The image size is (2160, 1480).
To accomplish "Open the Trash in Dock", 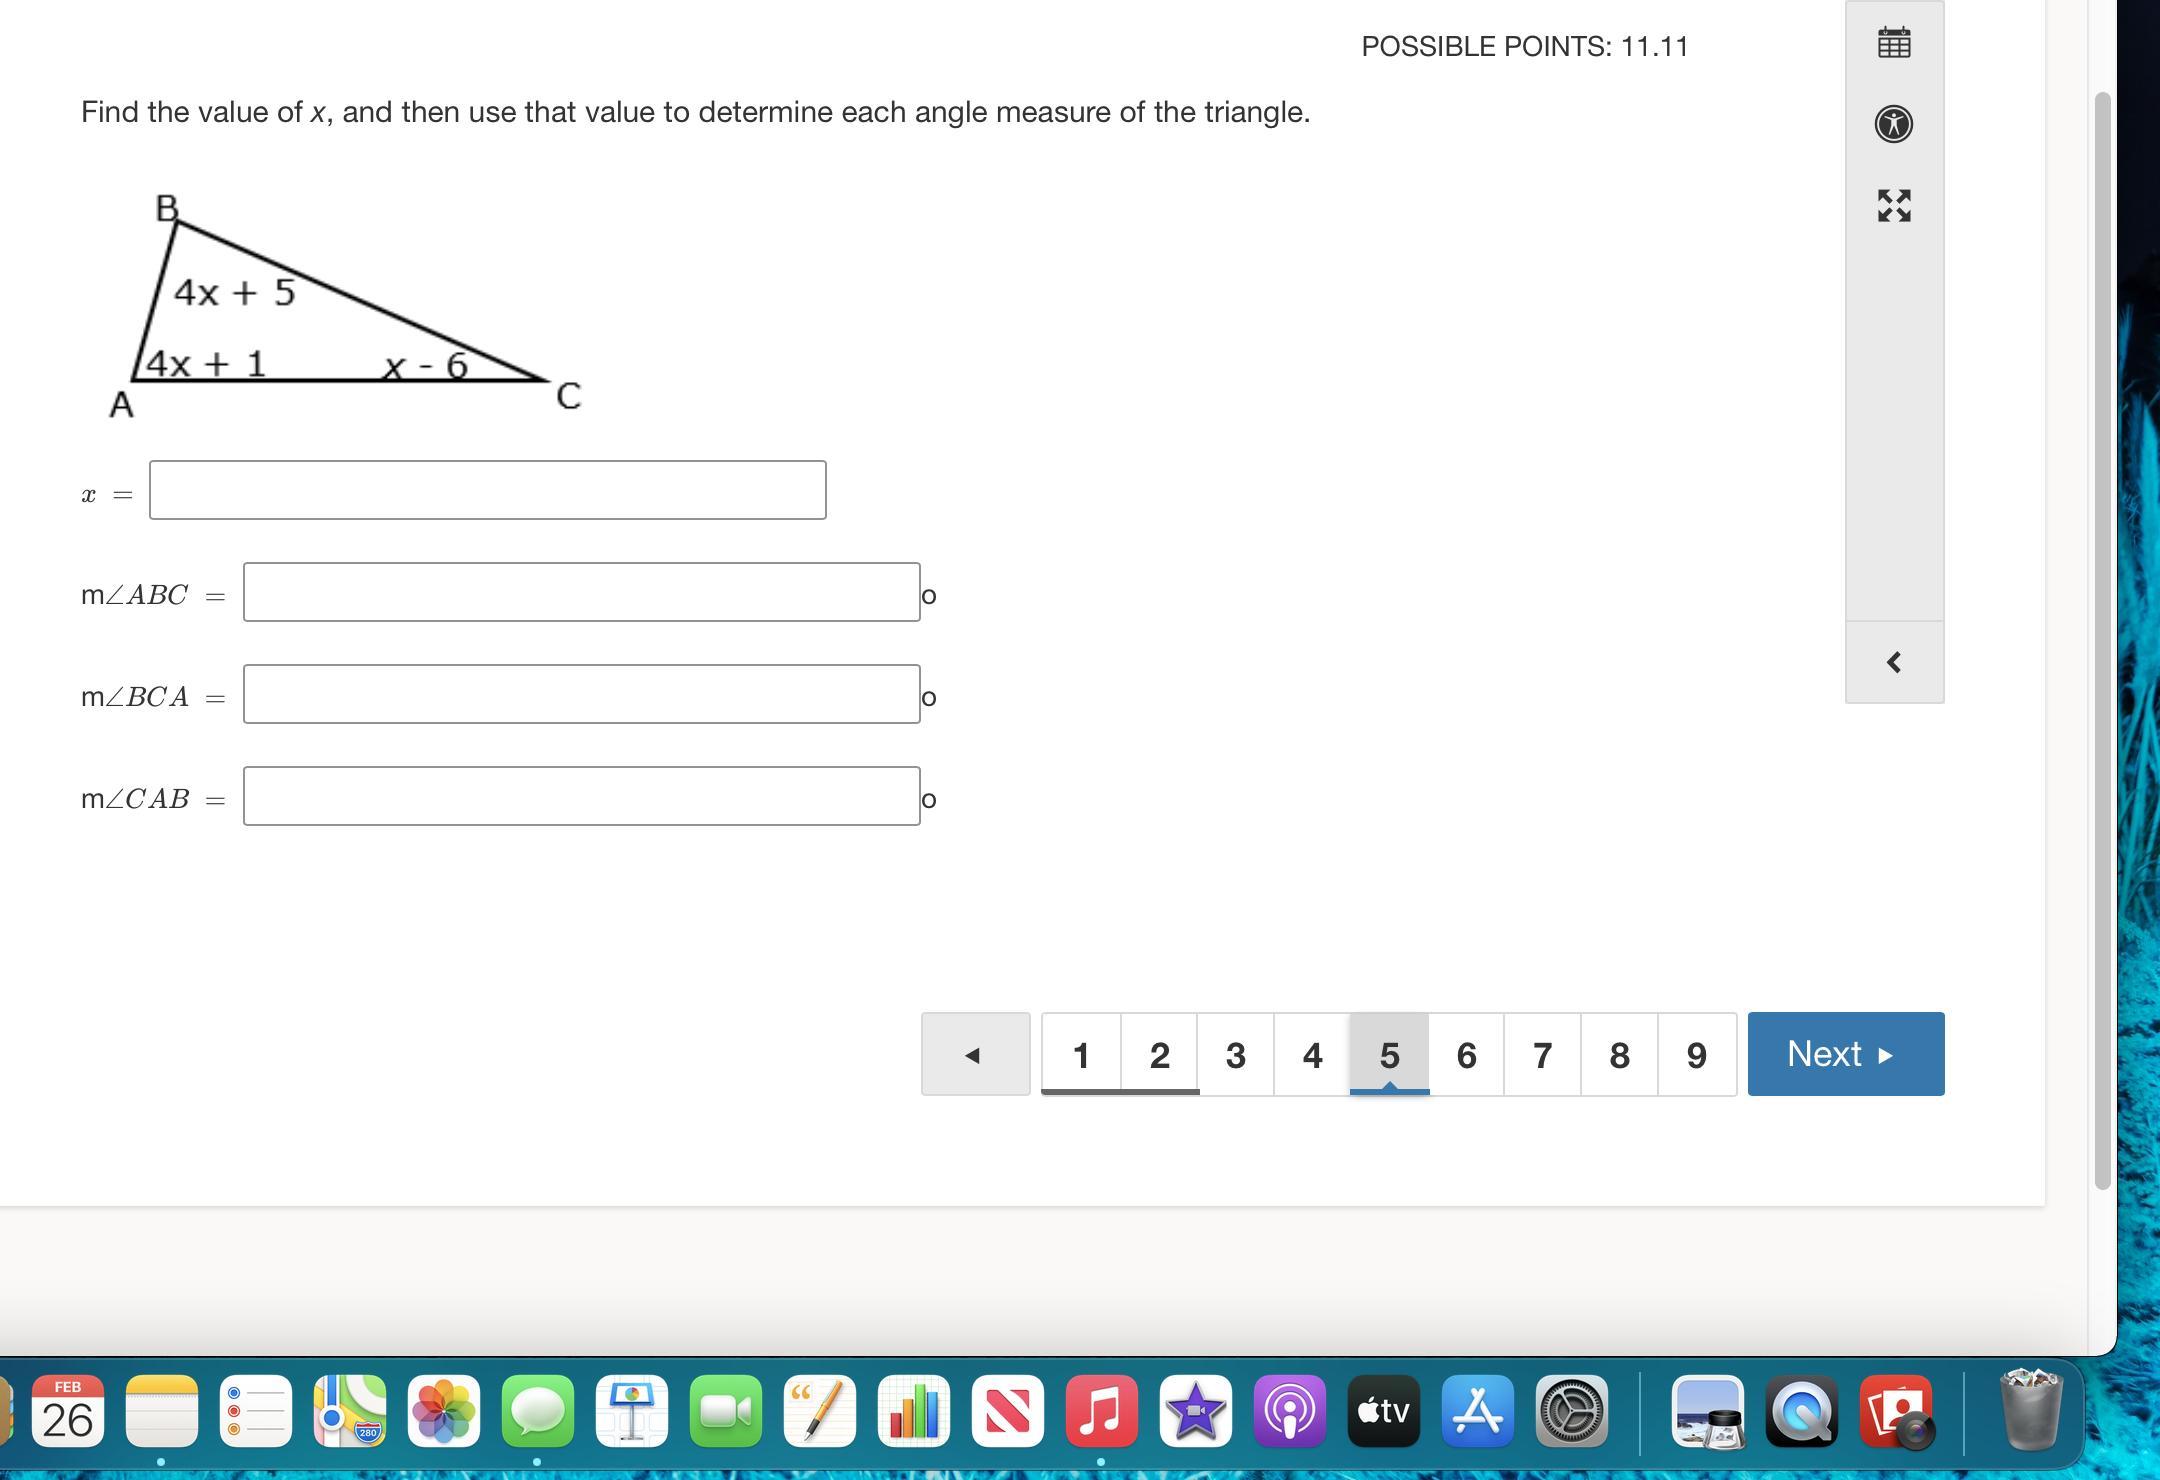I will pyautogui.click(x=2030, y=1411).
